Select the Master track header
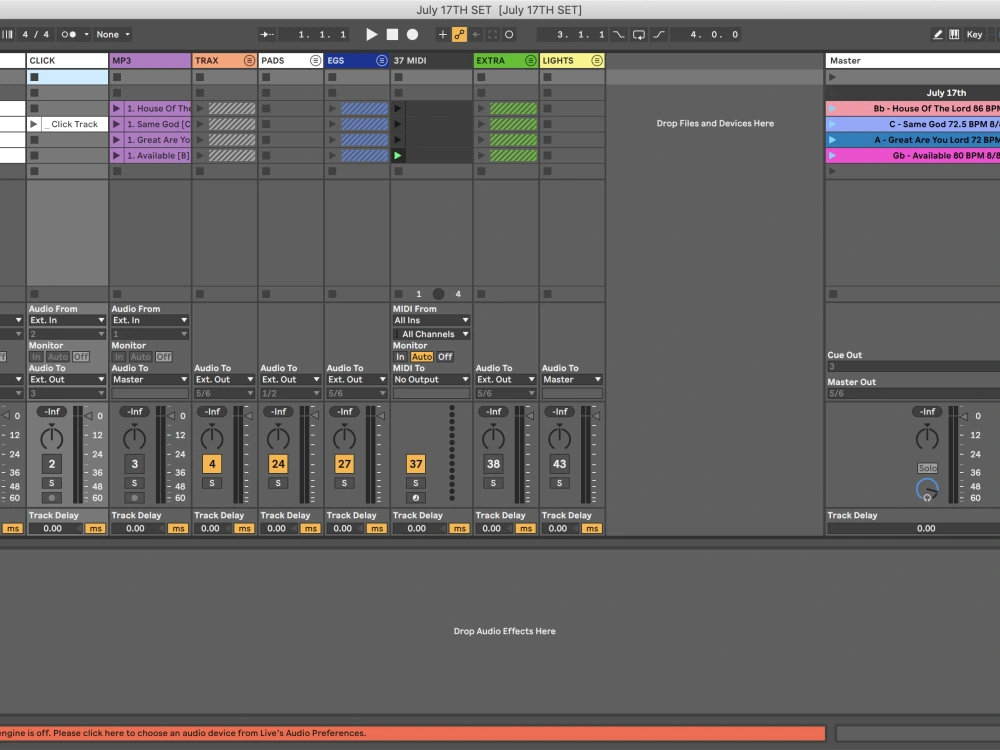This screenshot has width=1000, height=750. pos(913,61)
